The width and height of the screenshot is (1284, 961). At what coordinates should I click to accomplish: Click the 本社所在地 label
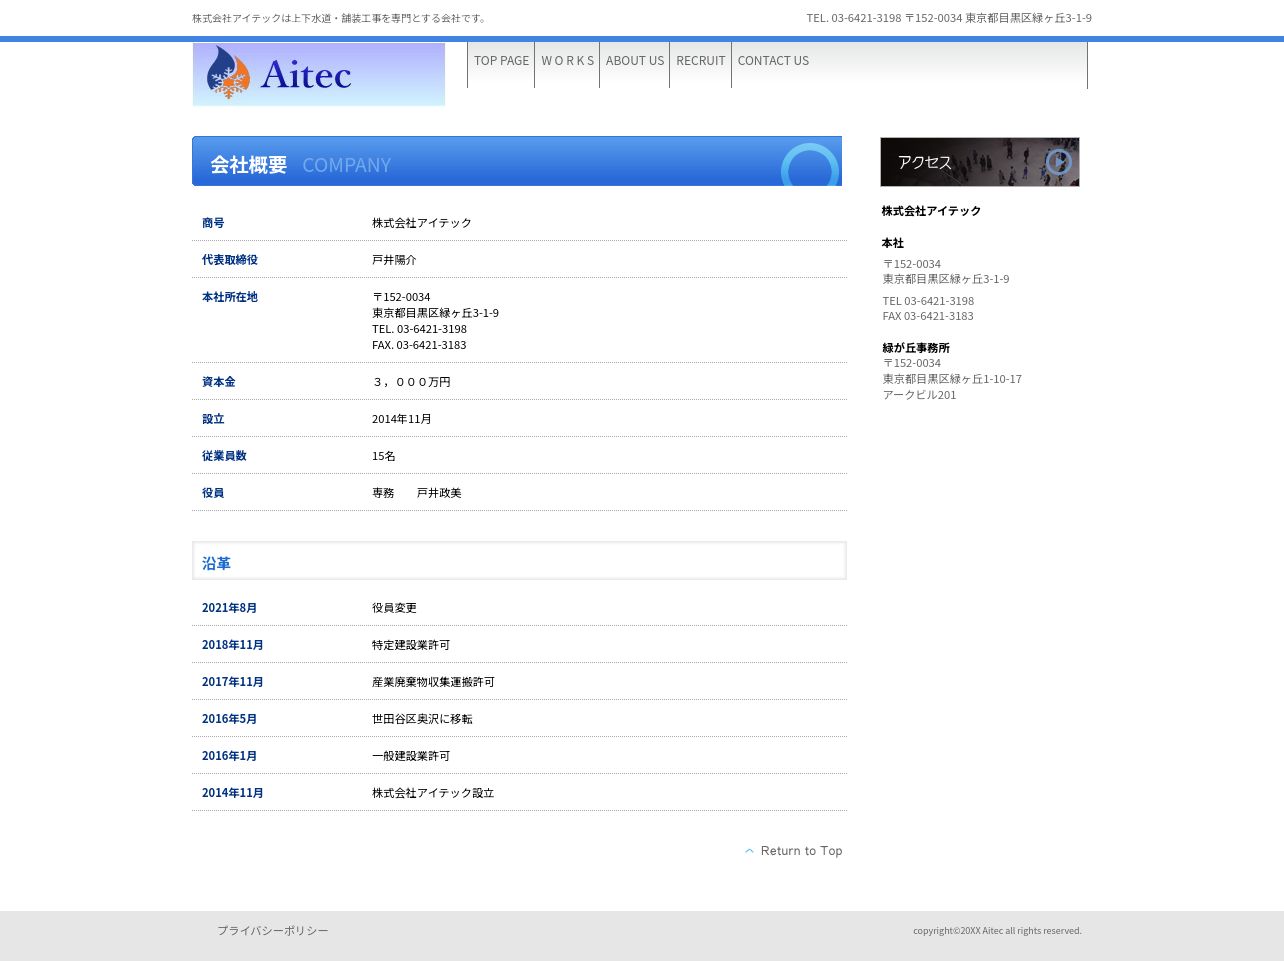(x=230, y=297)
